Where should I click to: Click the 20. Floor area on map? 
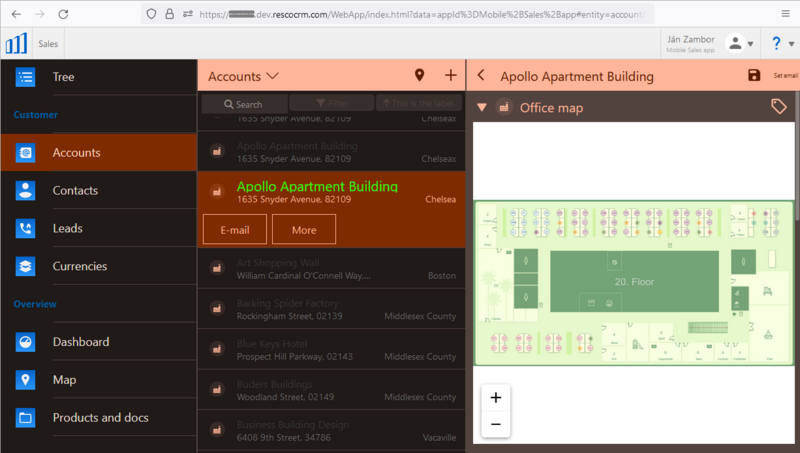[634, 282]
